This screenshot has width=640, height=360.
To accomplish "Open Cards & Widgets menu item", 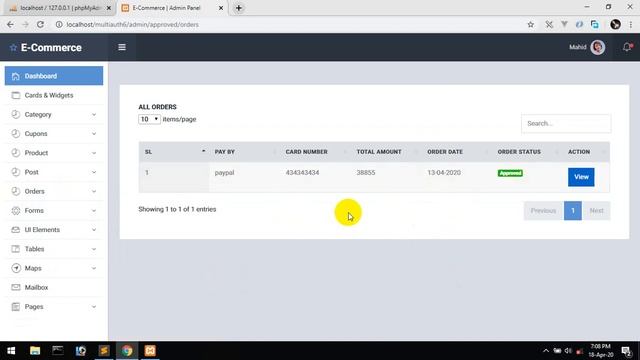I will click(54, 96).
